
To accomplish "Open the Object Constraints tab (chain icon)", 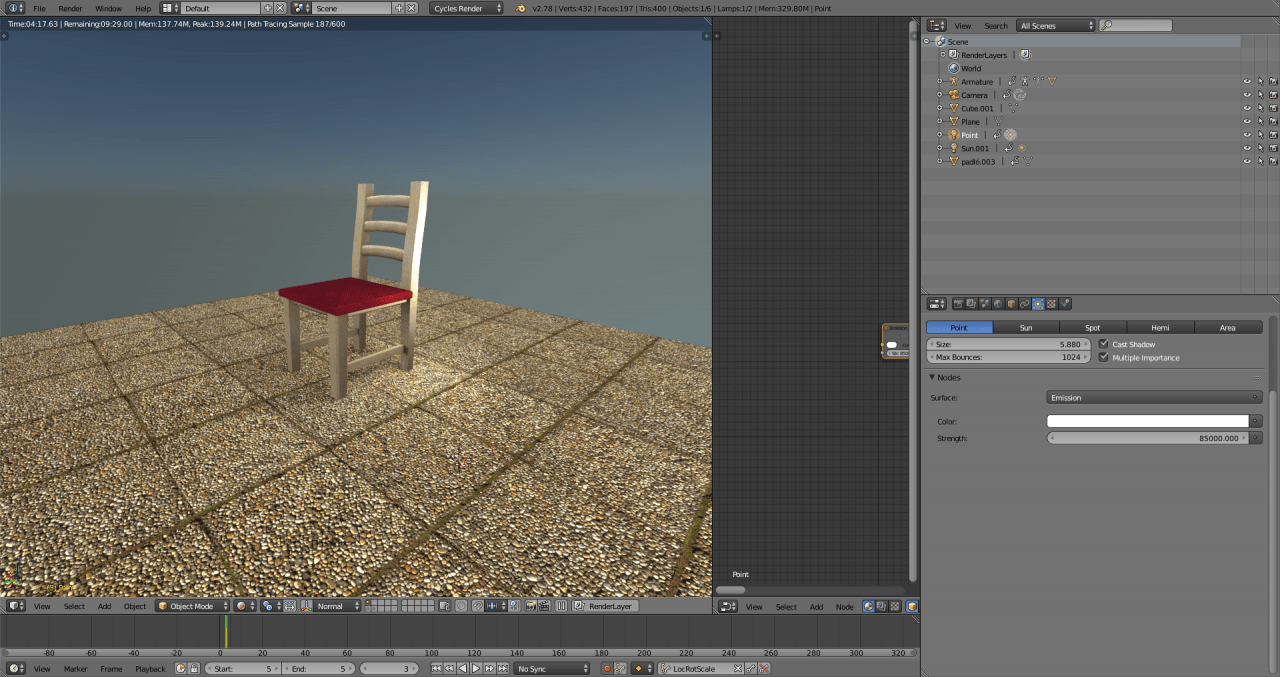I will [x=1025, y=304].
